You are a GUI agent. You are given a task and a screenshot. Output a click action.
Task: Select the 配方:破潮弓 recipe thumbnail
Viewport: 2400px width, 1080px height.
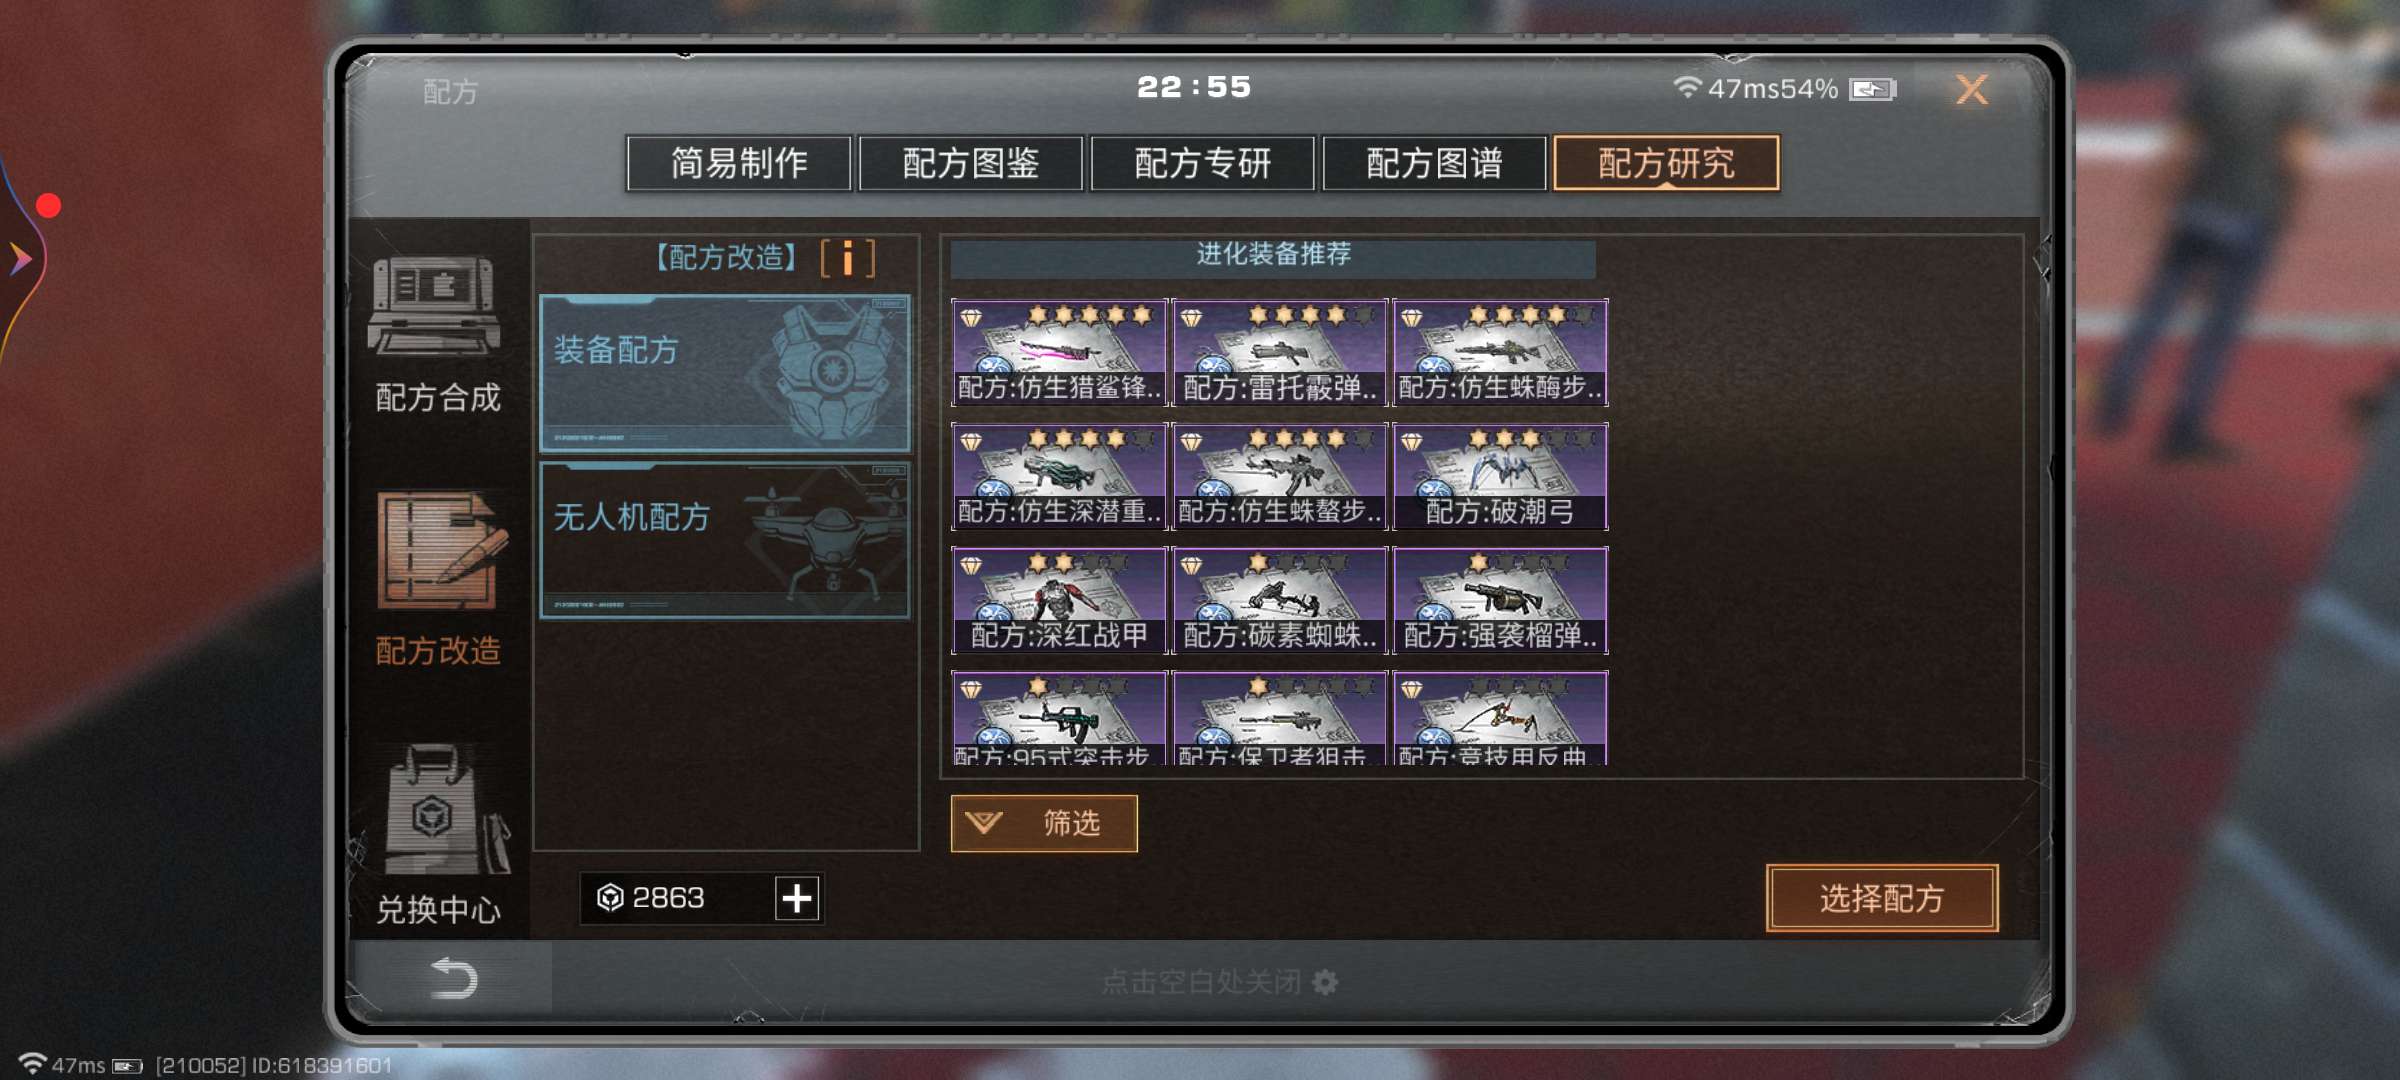tap(1500, 476)
